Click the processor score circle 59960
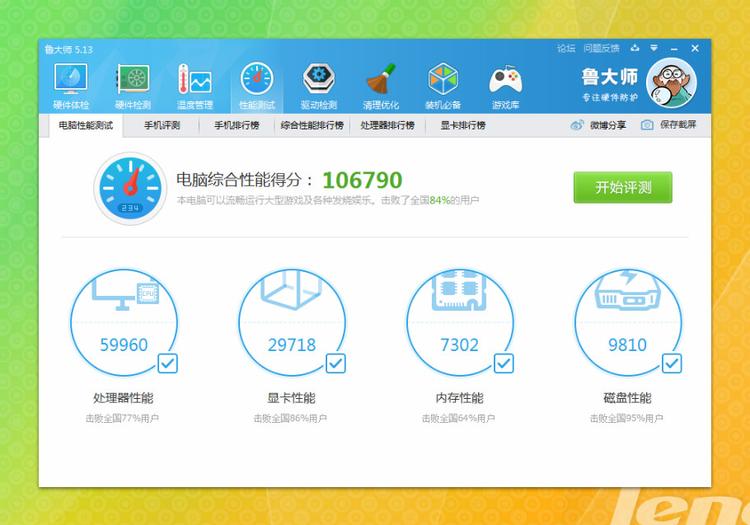Screen dimensions: 750x525 tap(124, 323)
